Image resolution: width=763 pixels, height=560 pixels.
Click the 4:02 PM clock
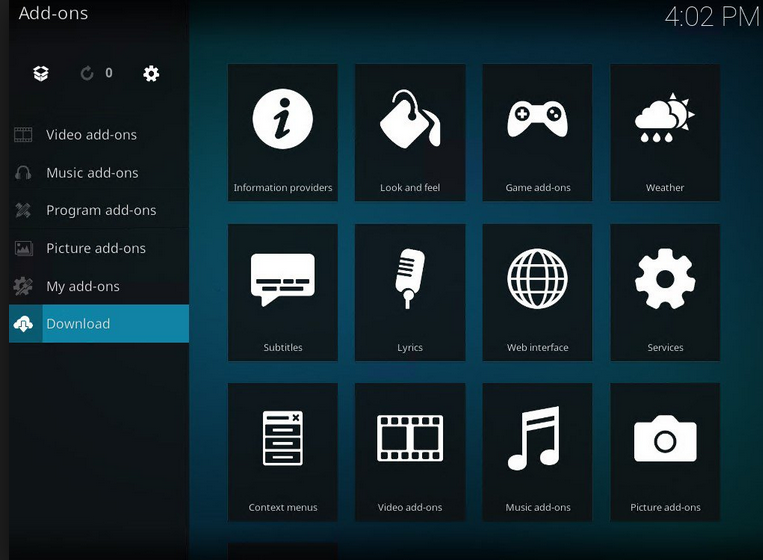coord(711,17)
